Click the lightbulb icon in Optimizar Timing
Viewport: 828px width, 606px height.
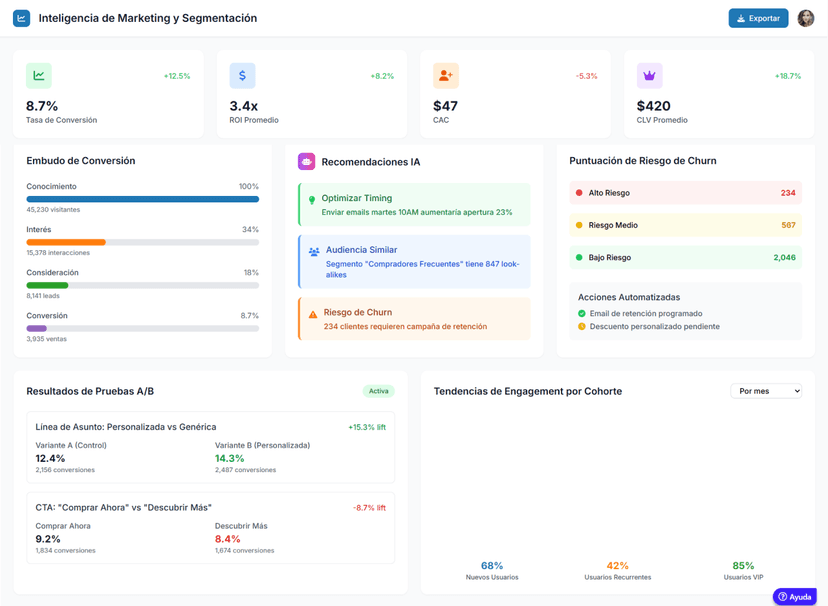click(312, 200)
